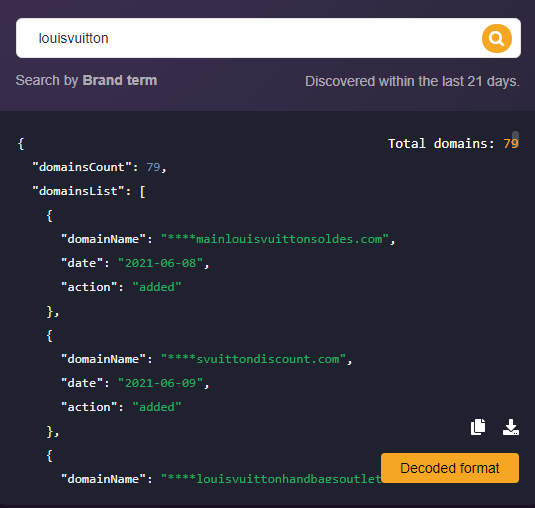Select the "Total domains: 79" counter
Screen dimensions: 535x508
pos(453,144)
